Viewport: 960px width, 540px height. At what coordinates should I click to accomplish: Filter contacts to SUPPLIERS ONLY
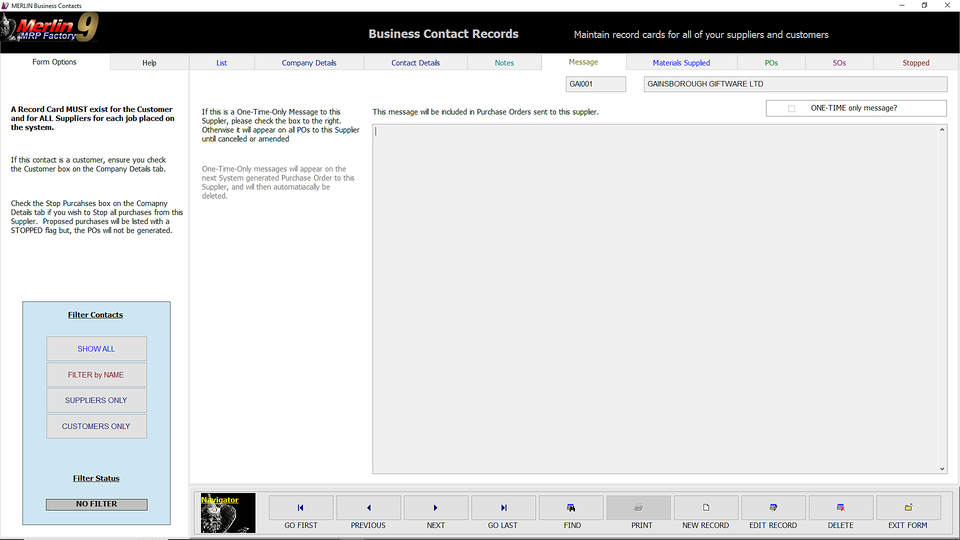pyautogui.click(x=96, y=400)
